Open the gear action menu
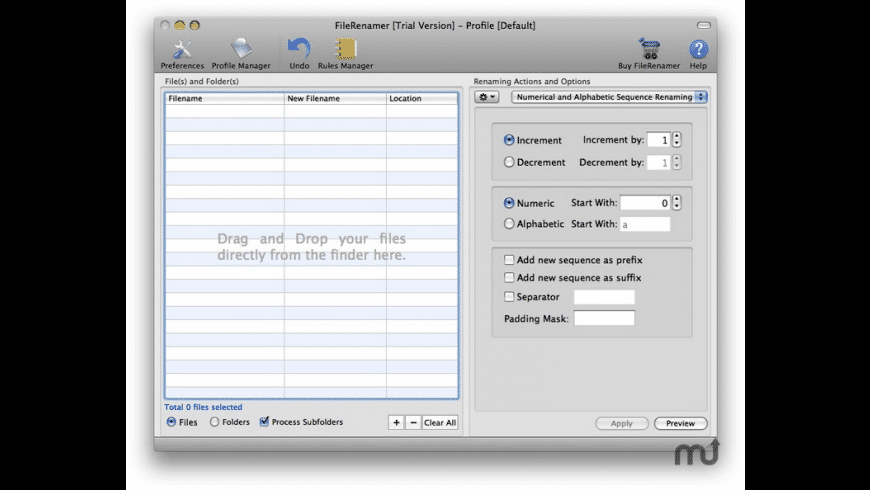Image resolution: width=870 pixels, height=490 pixels. point(487,97)
